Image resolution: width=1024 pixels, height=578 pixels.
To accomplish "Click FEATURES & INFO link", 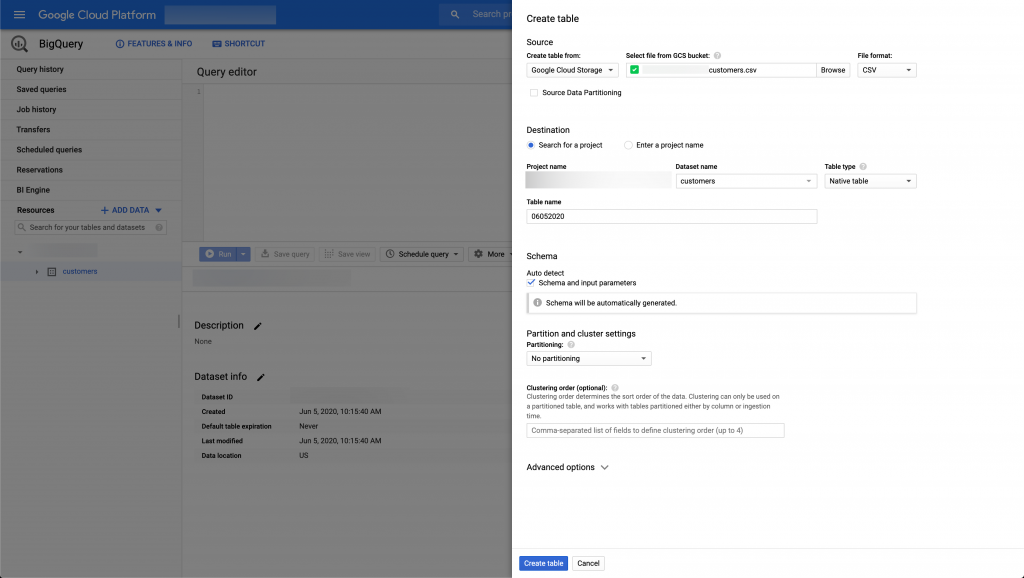I will coord(153,44).
